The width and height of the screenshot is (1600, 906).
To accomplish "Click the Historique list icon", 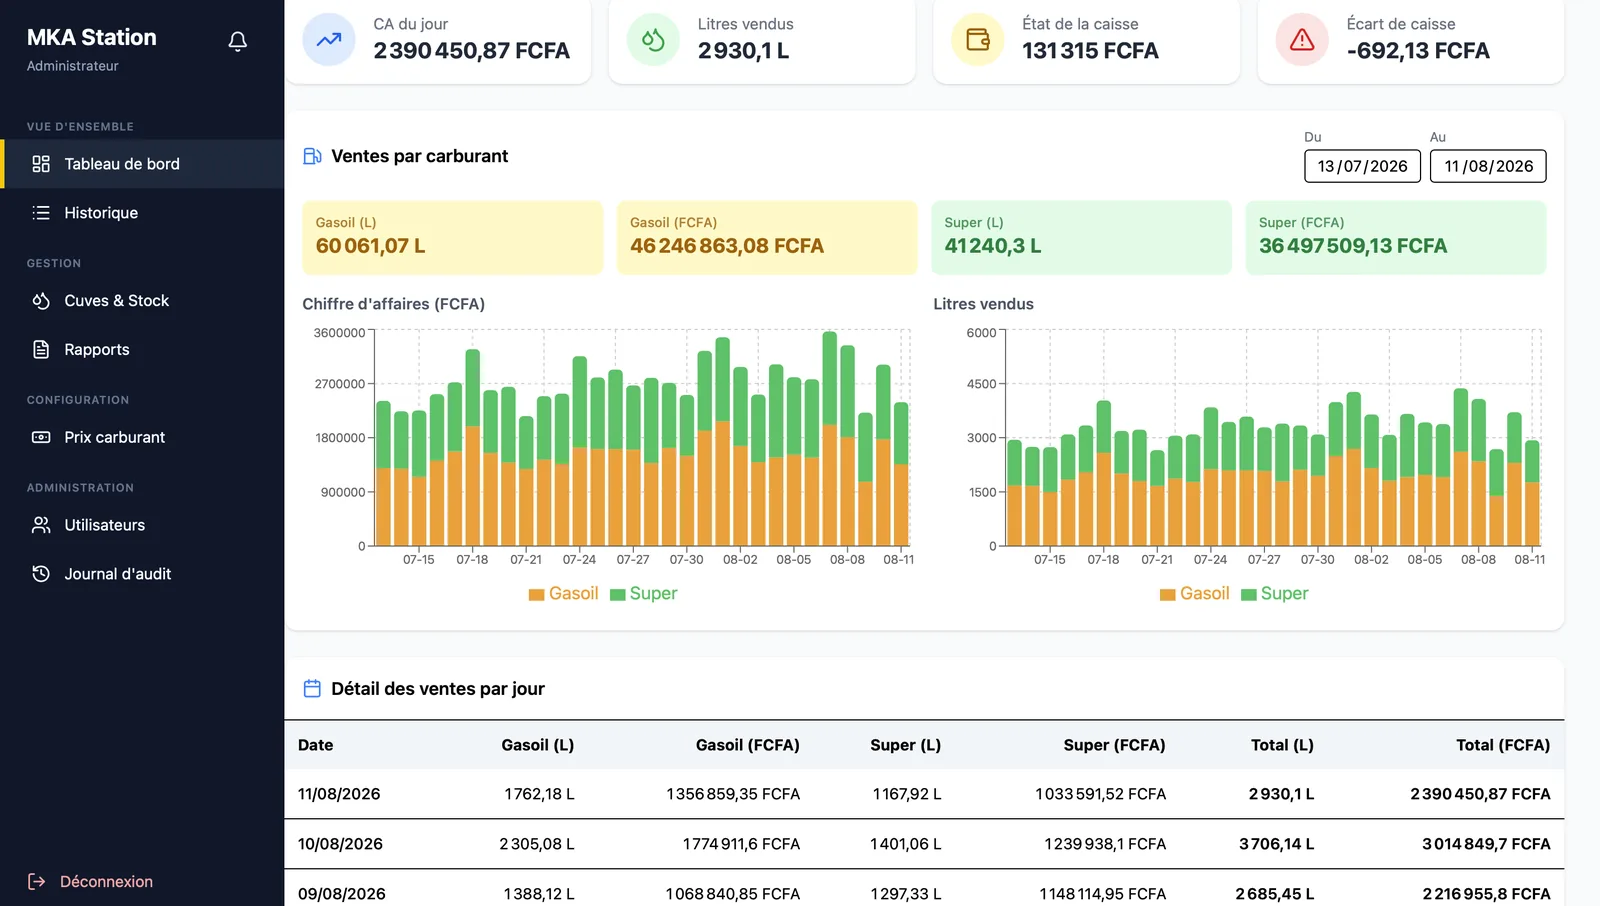I will point(41,213).
